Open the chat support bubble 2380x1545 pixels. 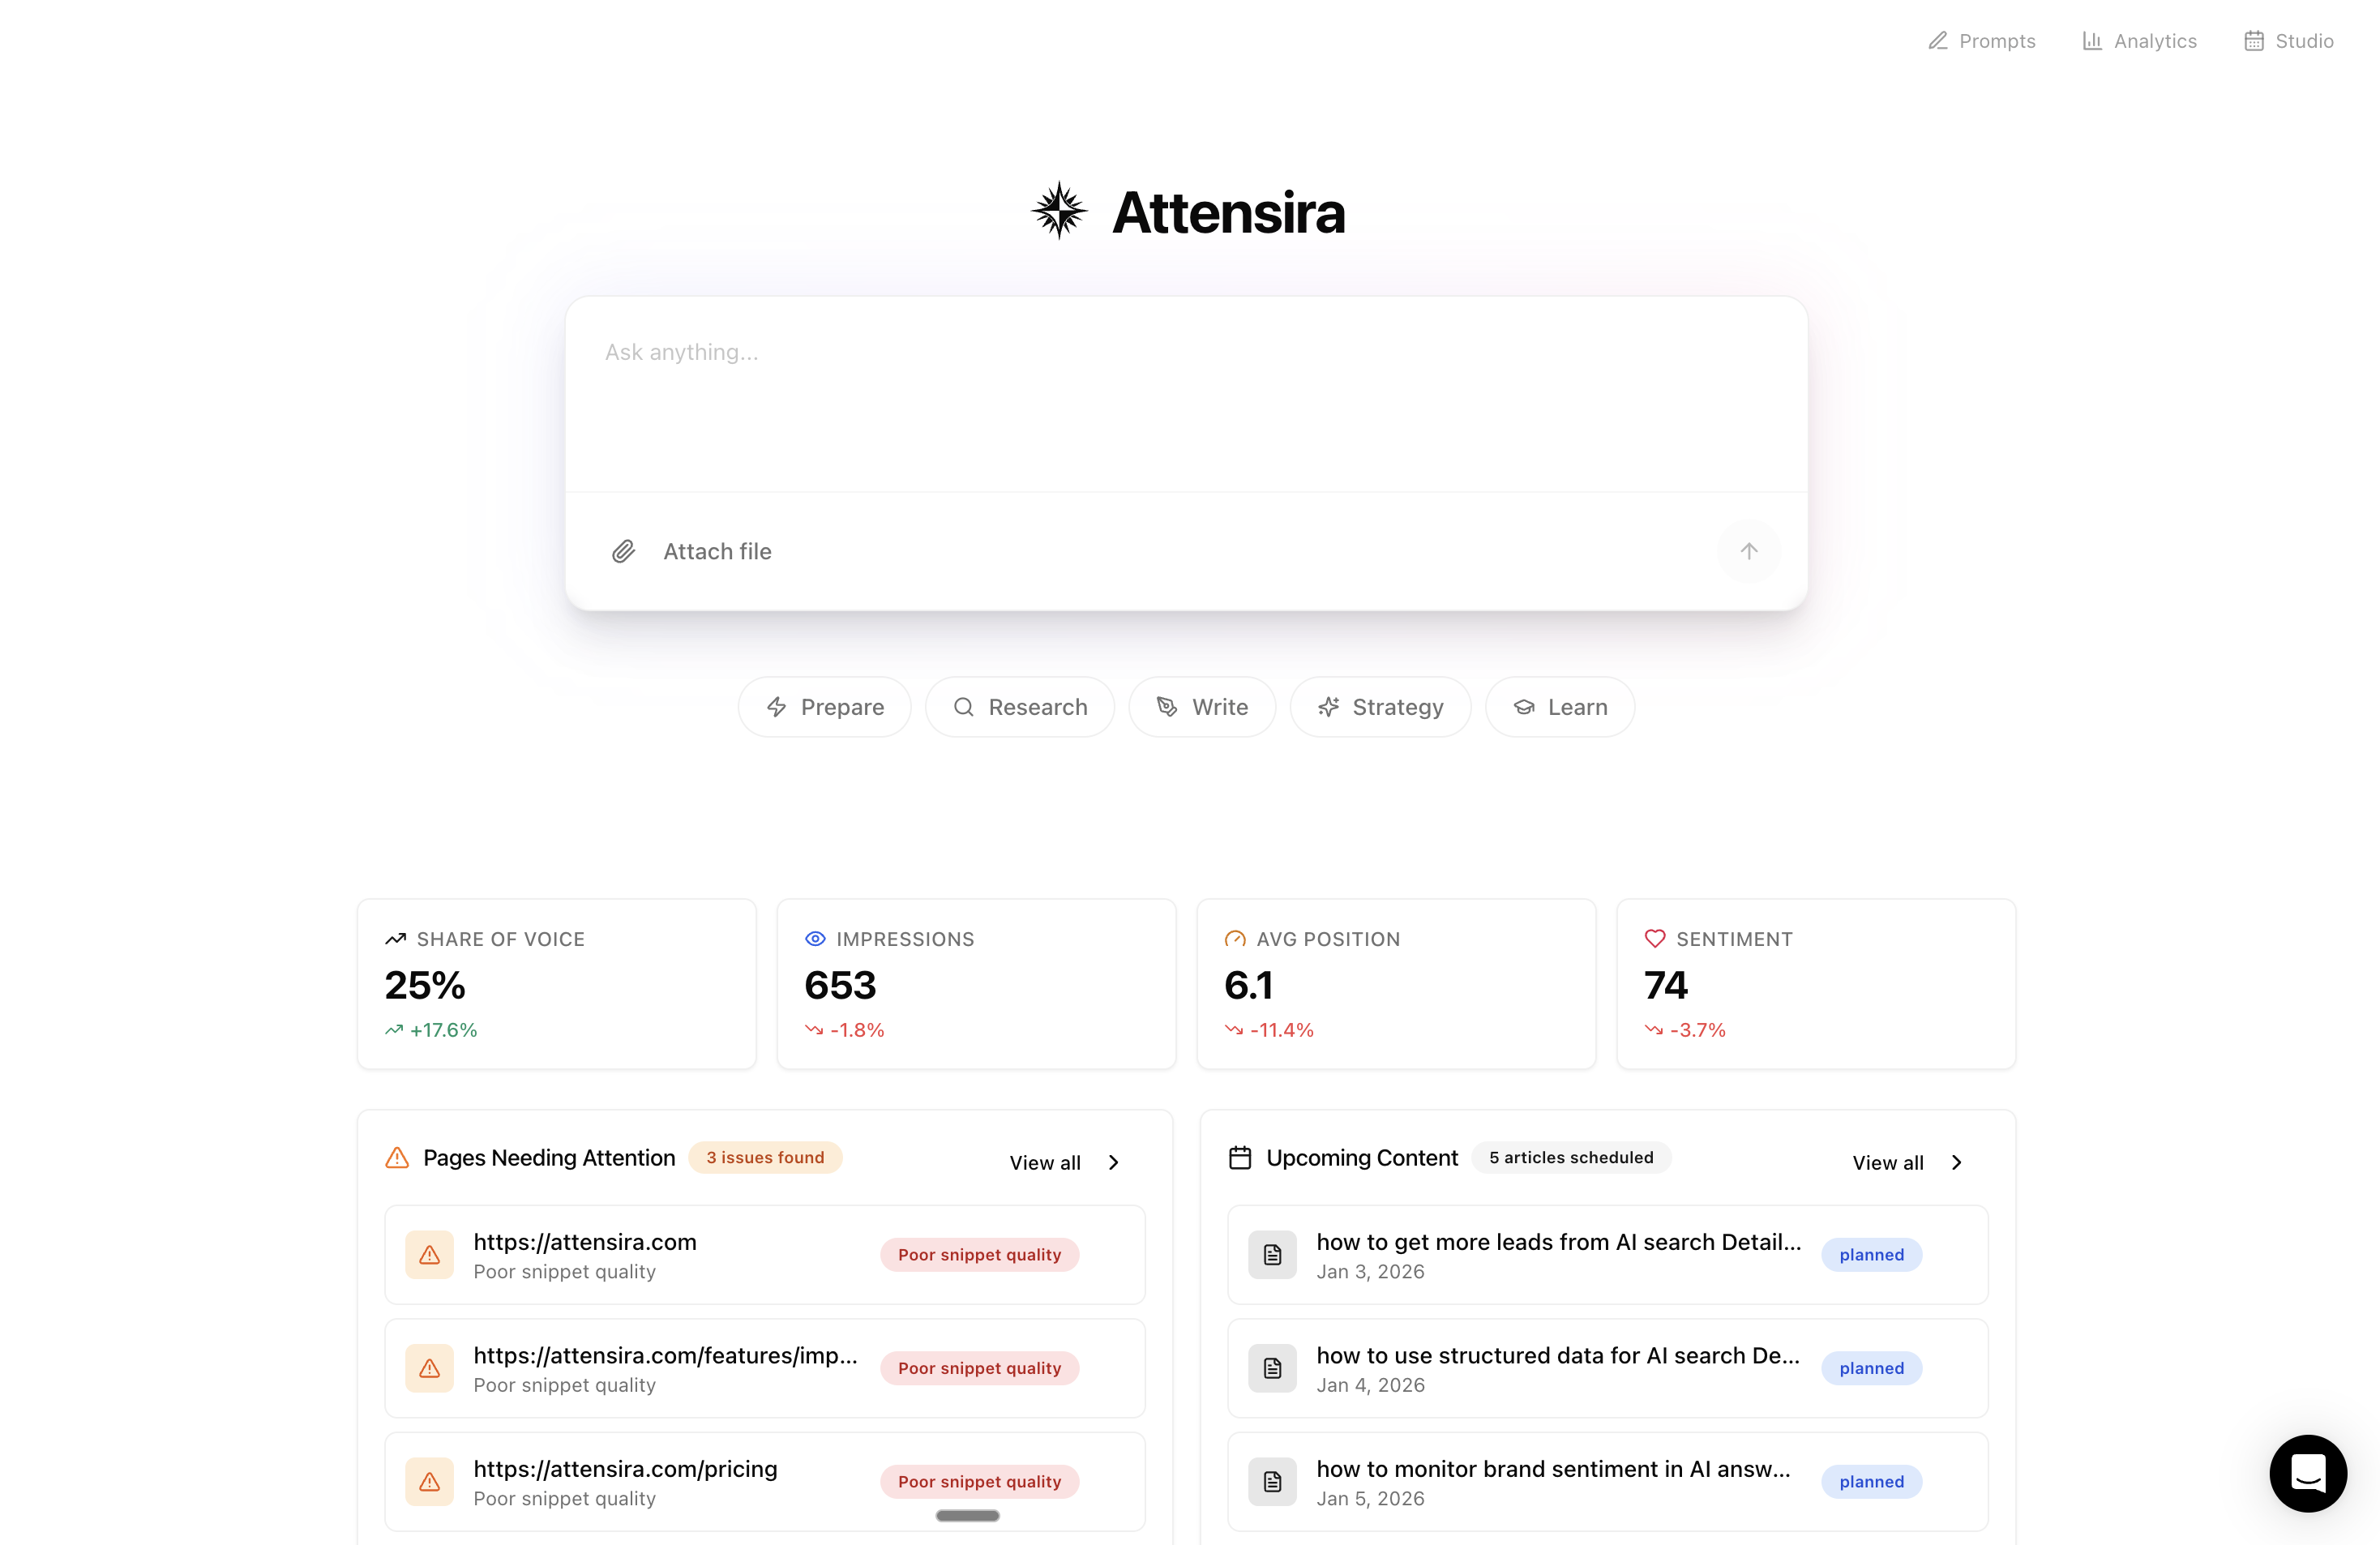click(x=2307, y=1473)
